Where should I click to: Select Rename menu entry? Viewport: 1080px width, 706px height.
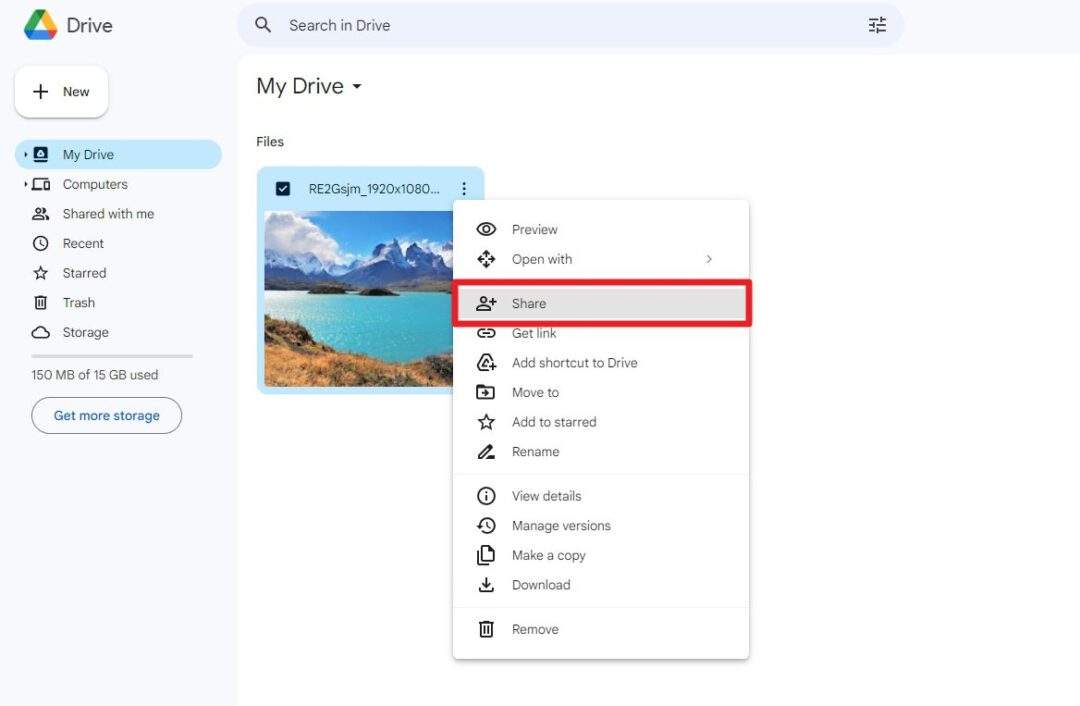[601, 452]
